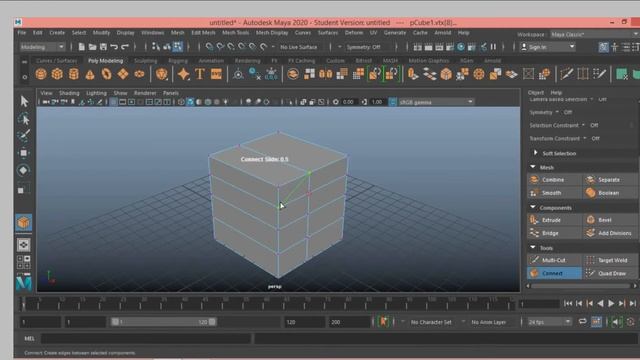
Task: Open the File menu
Action: 22,33
